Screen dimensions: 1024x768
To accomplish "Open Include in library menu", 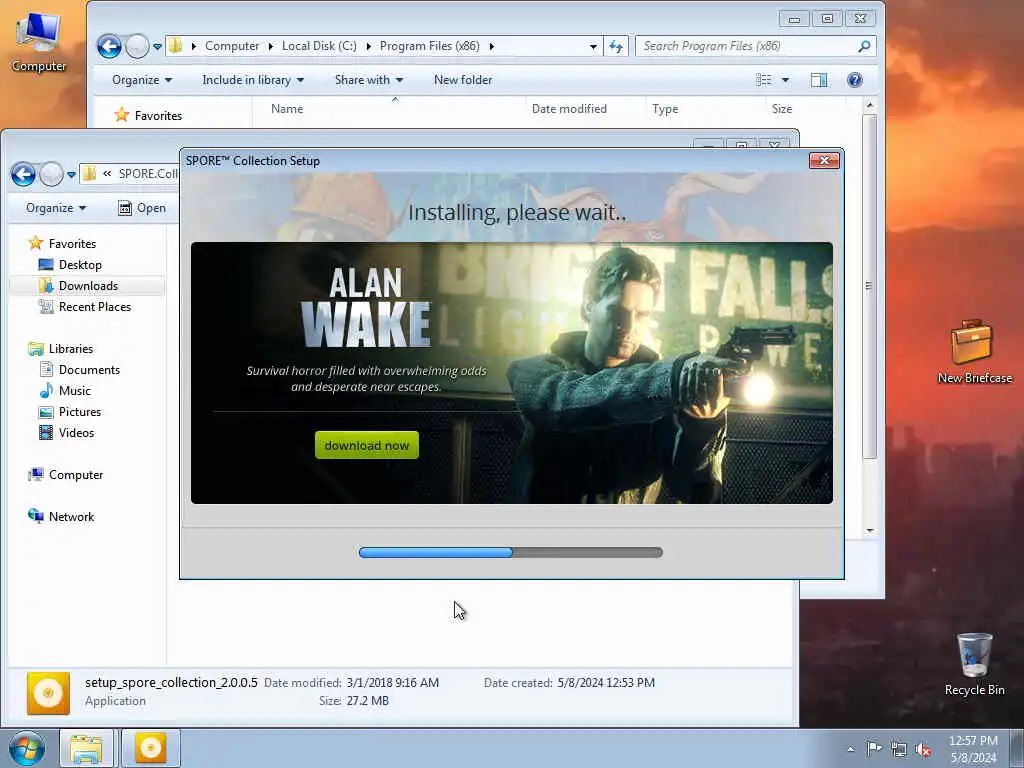I will click(253, 80).
